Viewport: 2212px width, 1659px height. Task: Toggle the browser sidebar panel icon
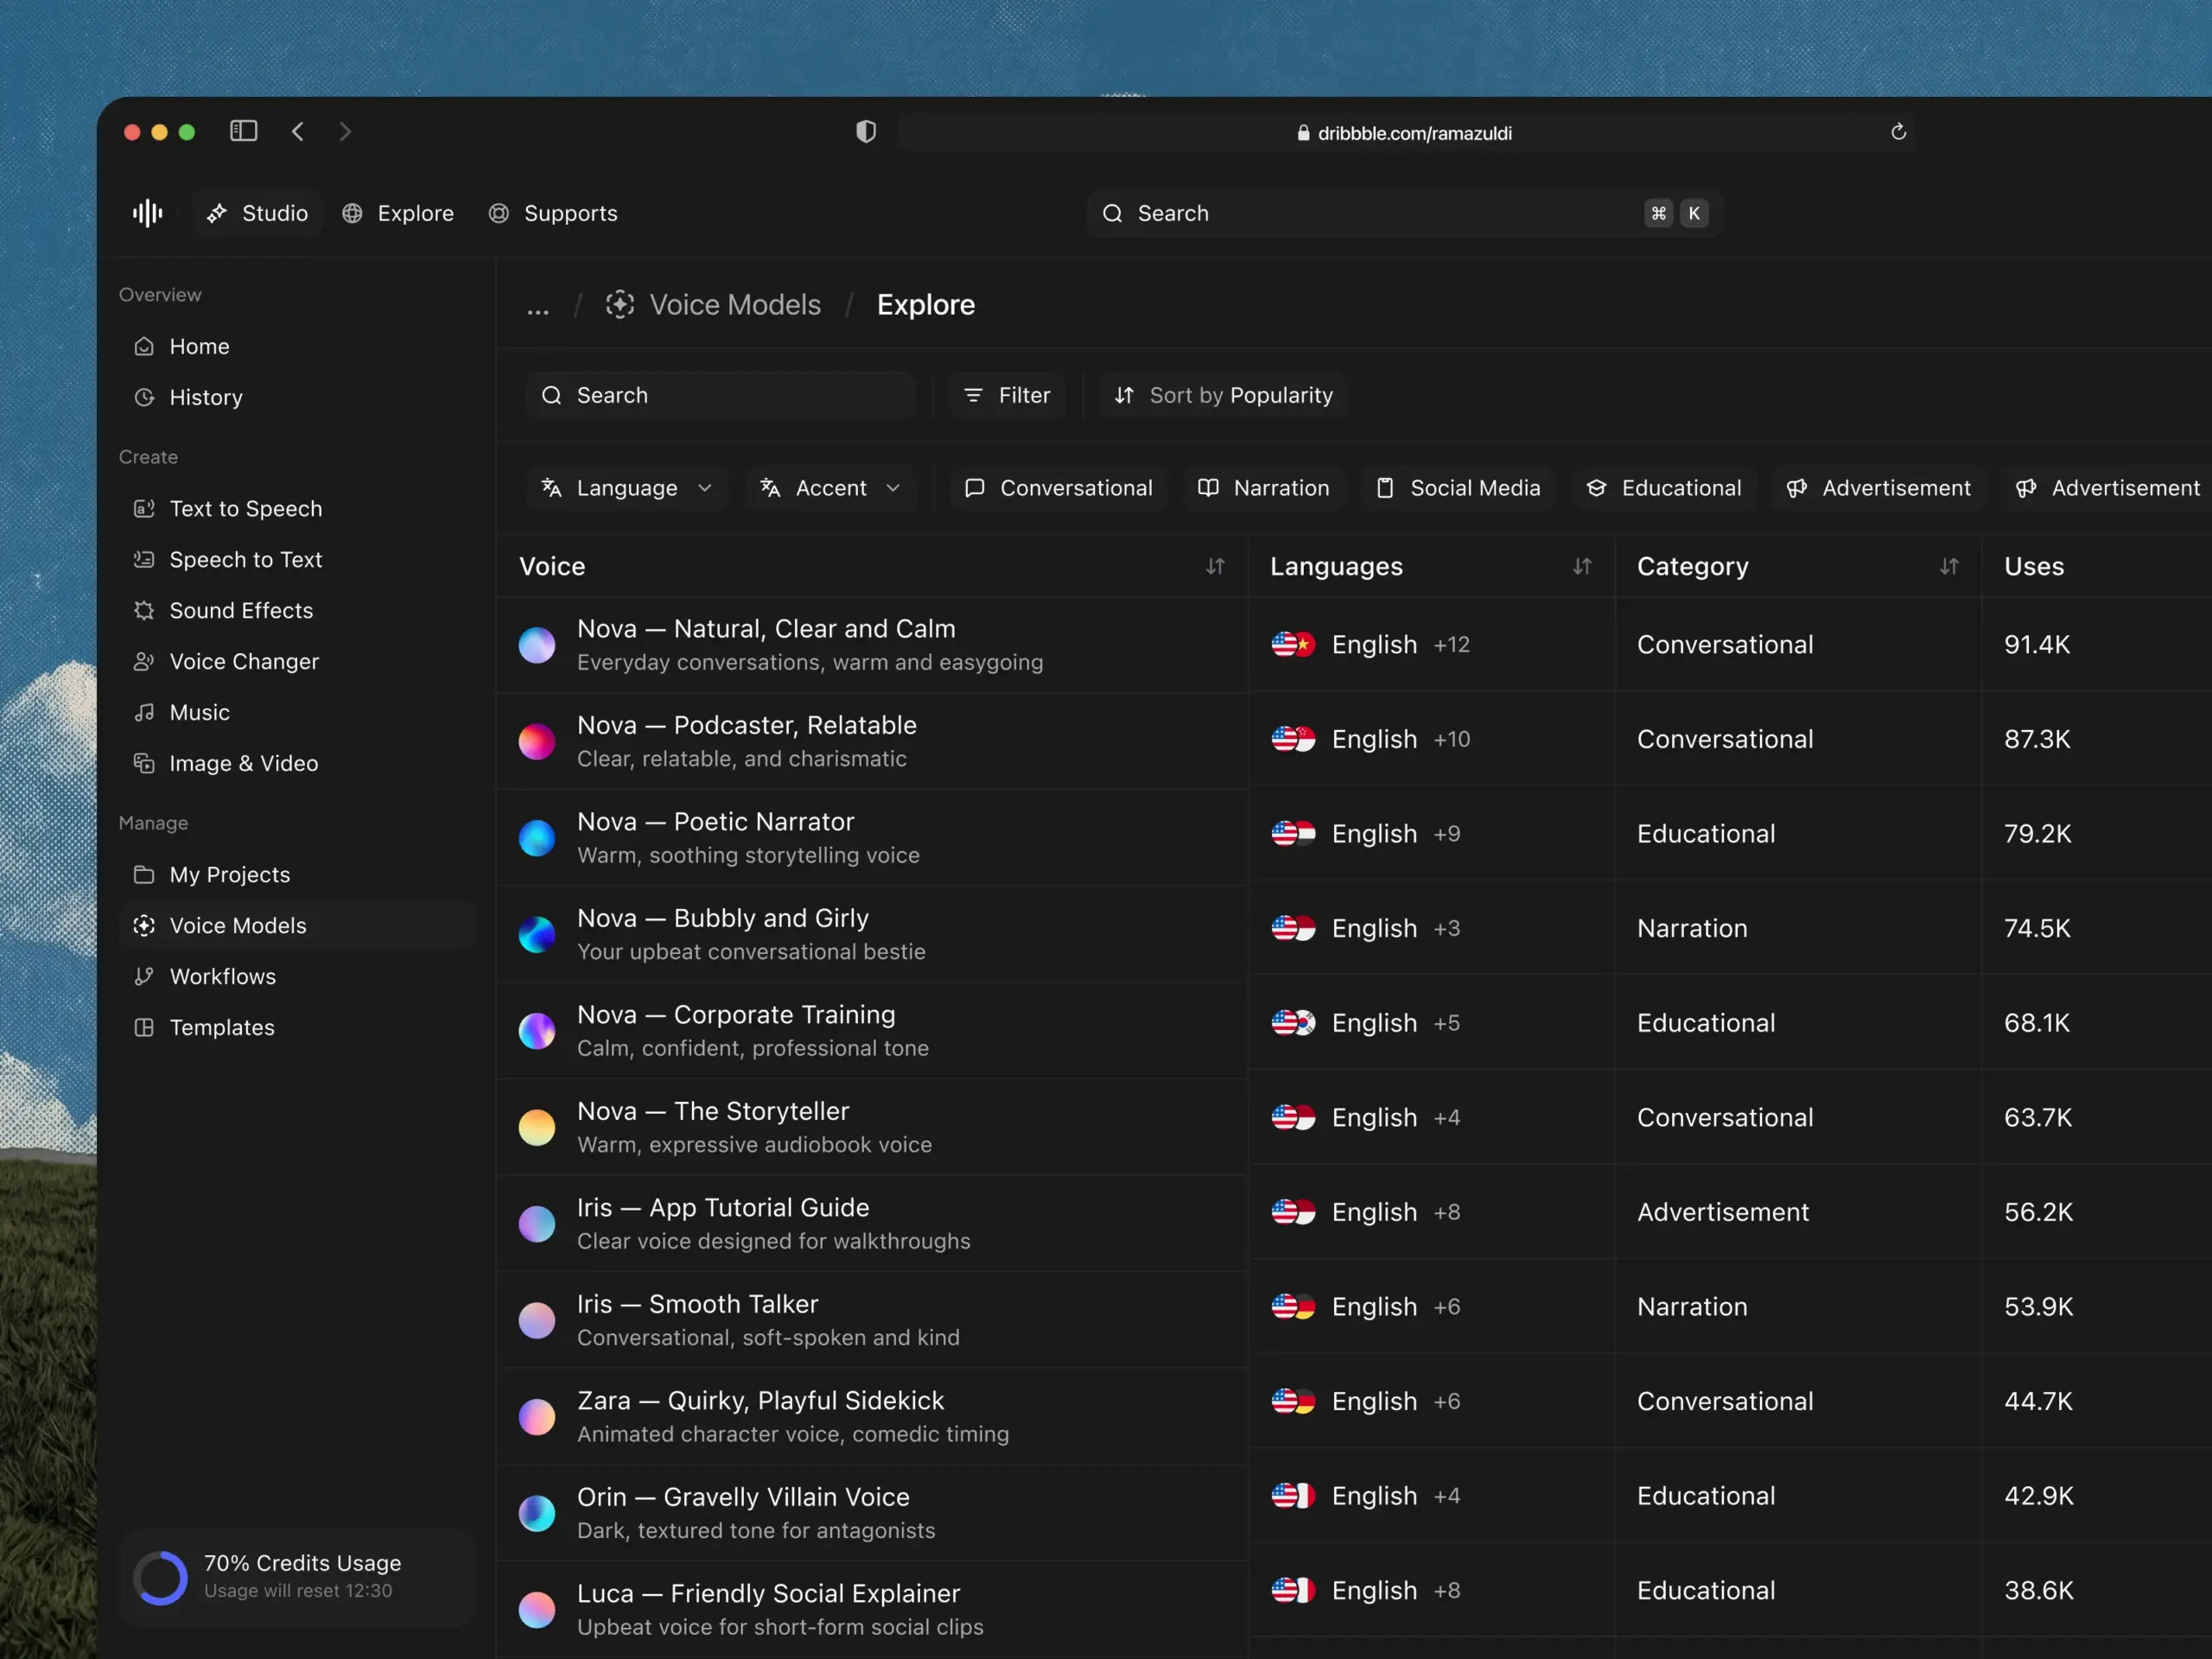pos(244,131)
